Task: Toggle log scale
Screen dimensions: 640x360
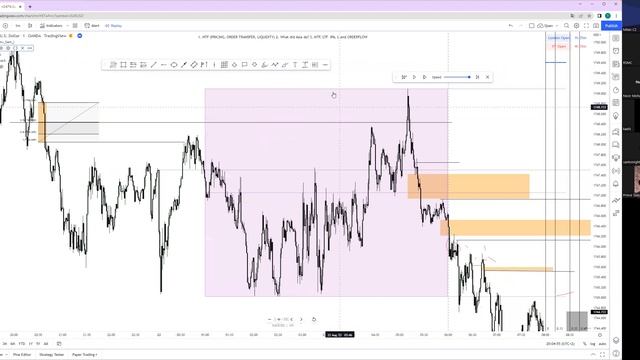Action: [593, 344]
